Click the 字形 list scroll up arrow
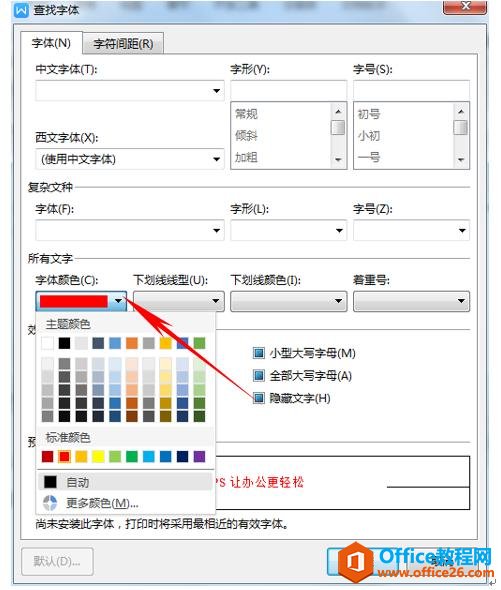501x590 pixels. tap(338, 111)
